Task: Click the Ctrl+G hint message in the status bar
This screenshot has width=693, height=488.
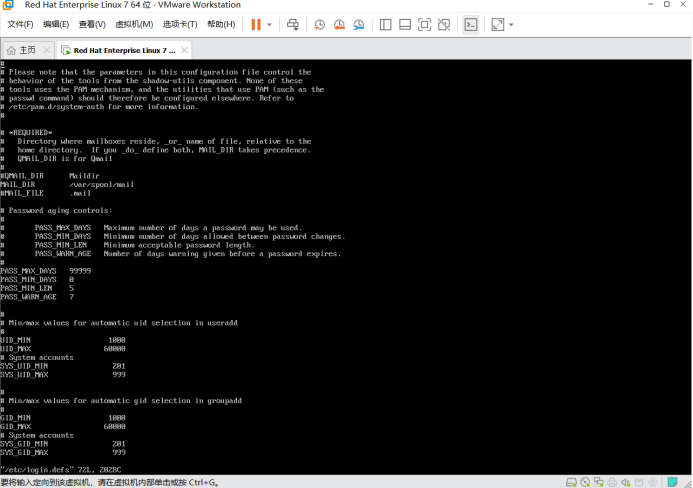Action: click(110, 482)
